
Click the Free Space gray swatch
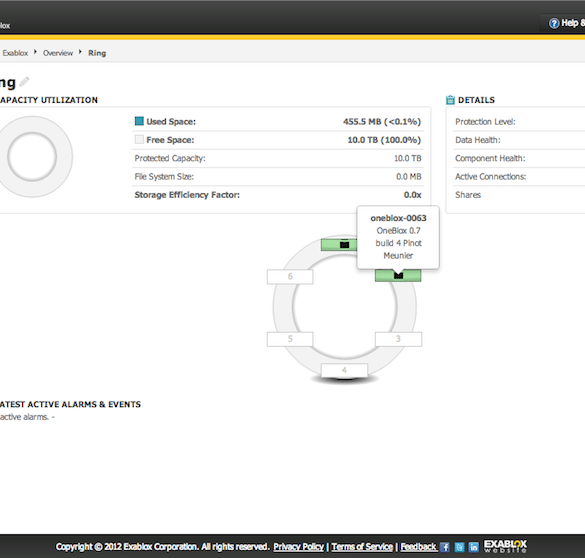tap(139, 140)
